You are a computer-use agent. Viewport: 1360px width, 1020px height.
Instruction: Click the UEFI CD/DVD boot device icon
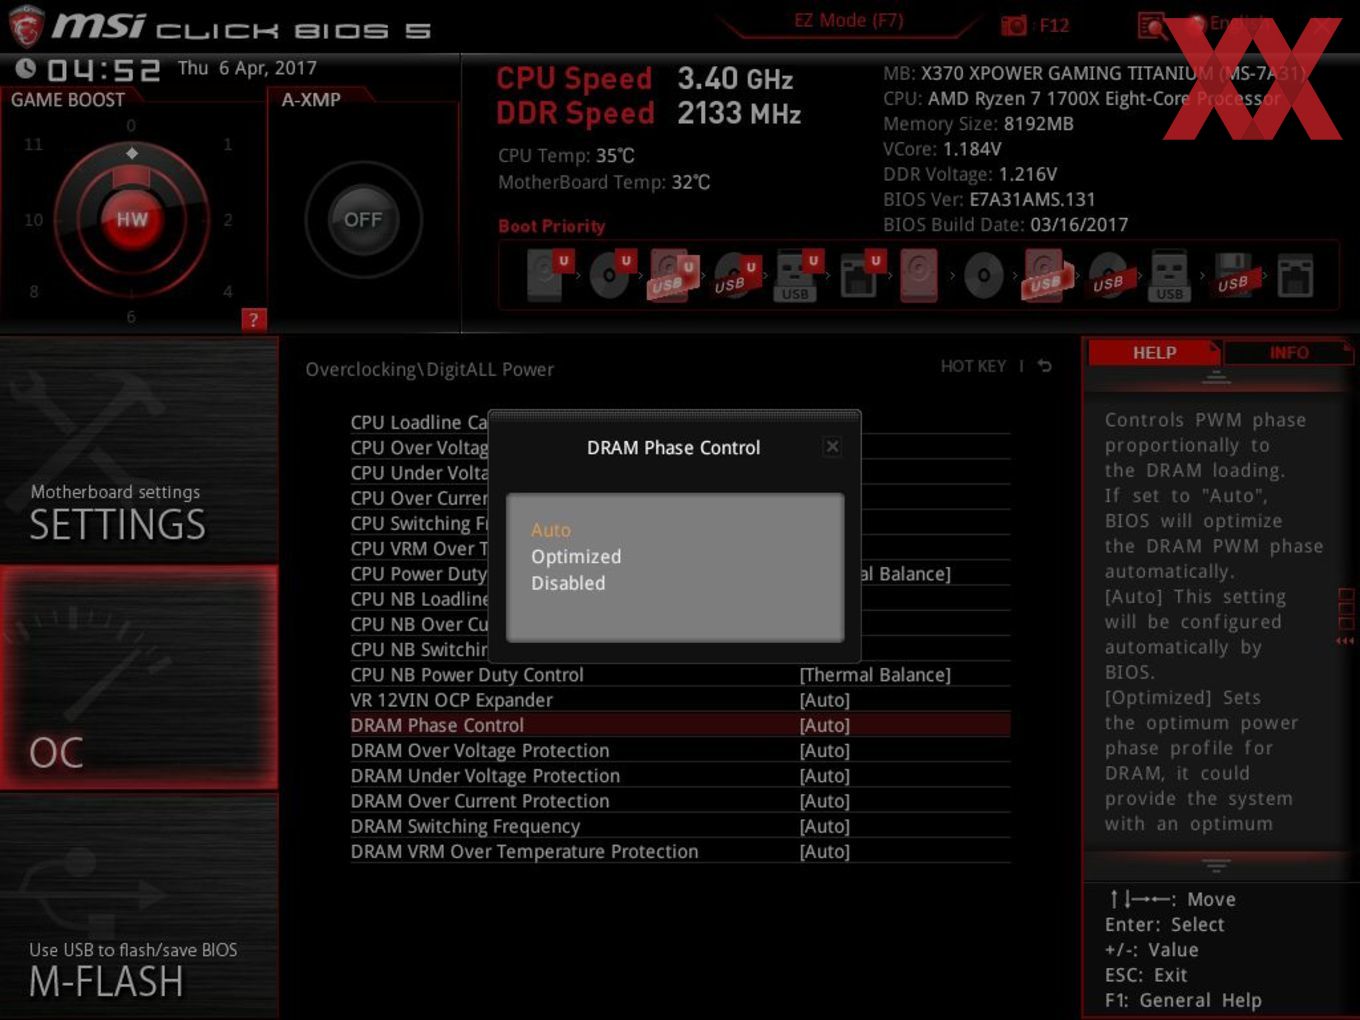coord(611,275)
